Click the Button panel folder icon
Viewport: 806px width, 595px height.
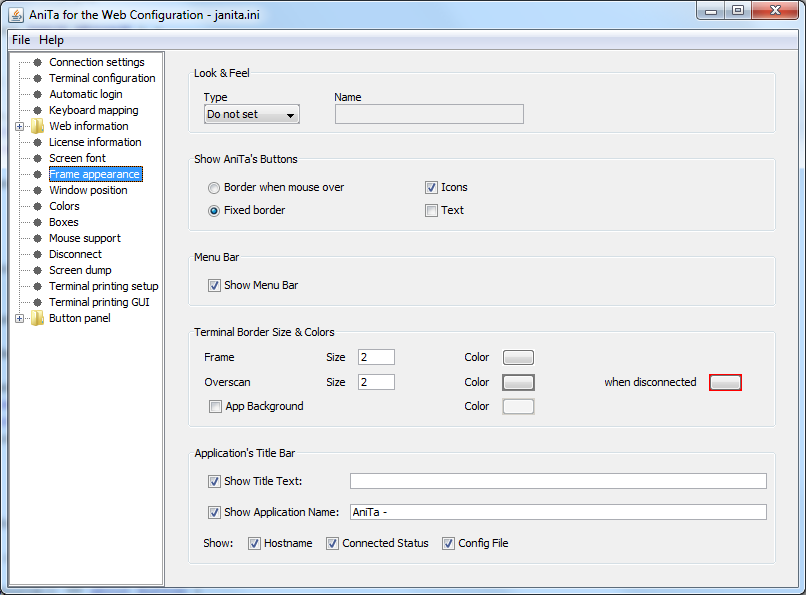pyautogui.click(x=37, y=318)
